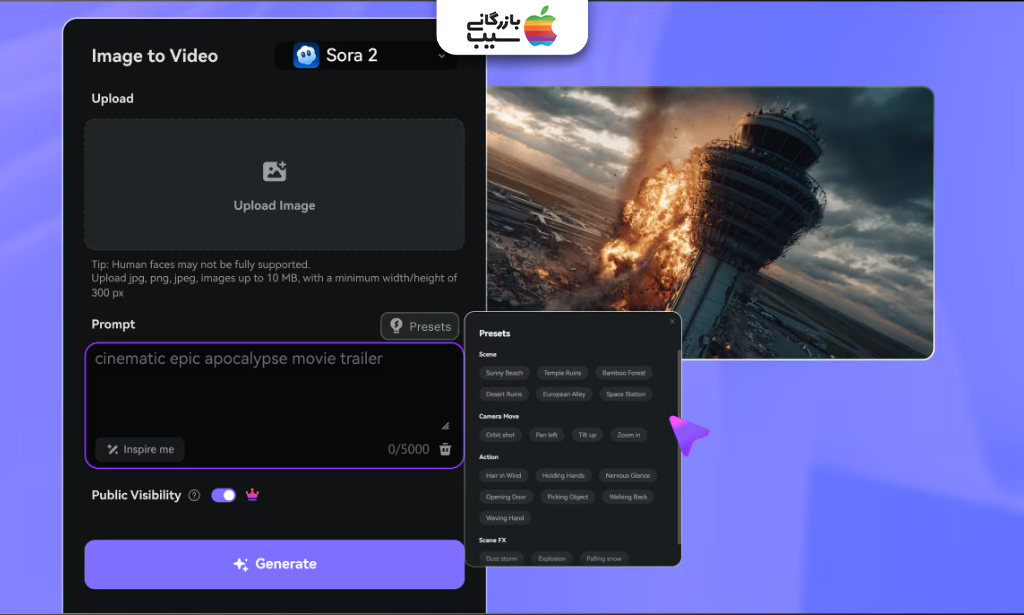Click the trash icon to clear prompt
This screenshot has width=1024, height=615.
(446, 450)
